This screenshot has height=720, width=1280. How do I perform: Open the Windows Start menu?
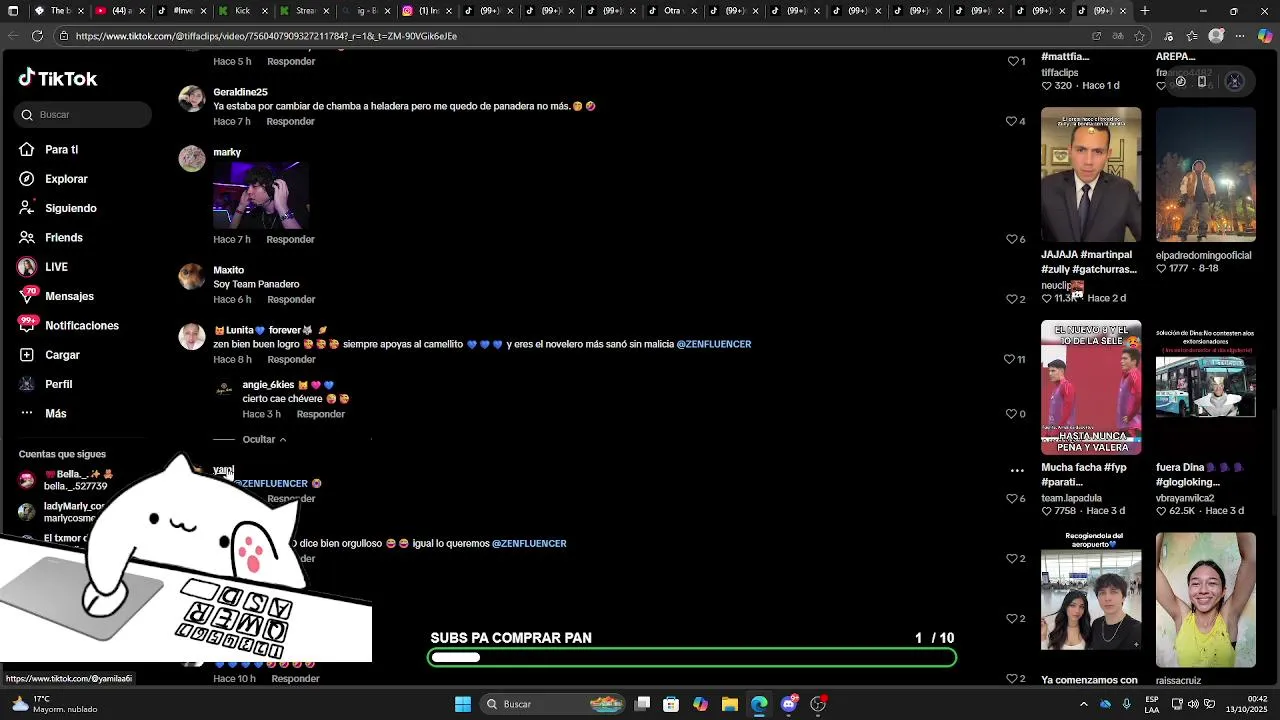coord(463,704)
